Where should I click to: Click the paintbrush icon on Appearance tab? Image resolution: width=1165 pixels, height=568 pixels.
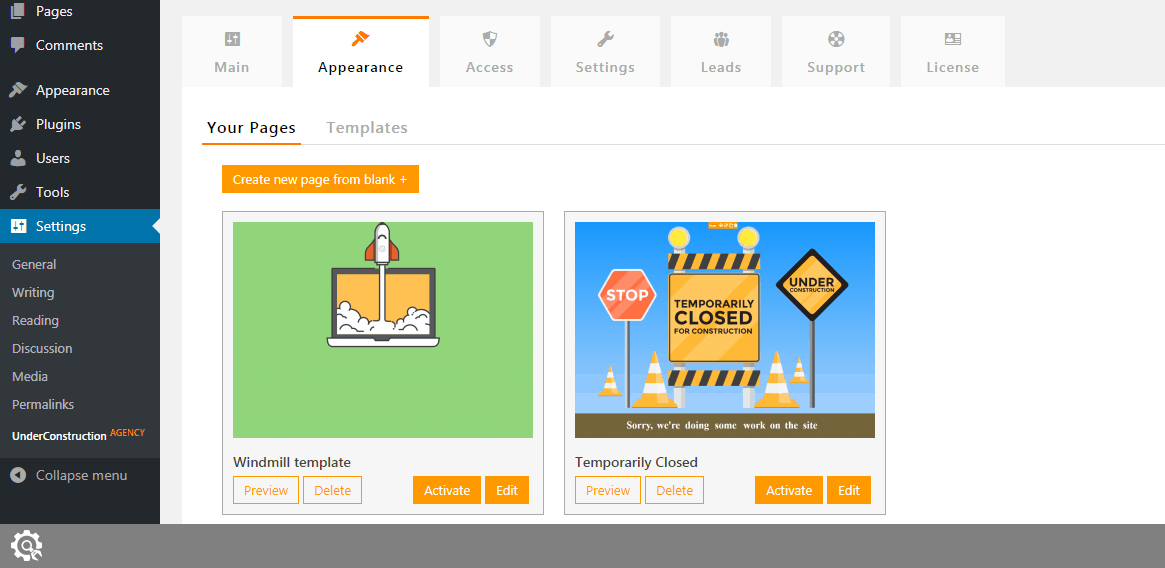coord(360,40)
